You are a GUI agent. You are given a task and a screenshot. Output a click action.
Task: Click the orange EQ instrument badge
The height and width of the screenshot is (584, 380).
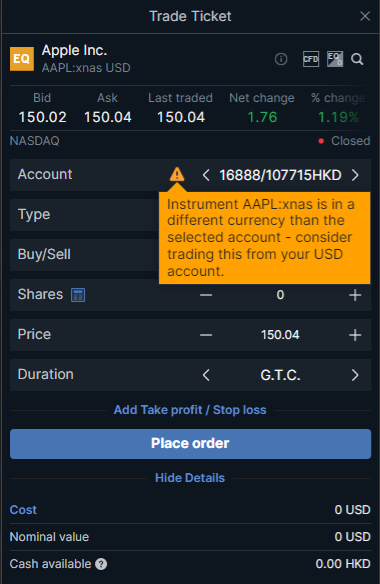[22, 59]
